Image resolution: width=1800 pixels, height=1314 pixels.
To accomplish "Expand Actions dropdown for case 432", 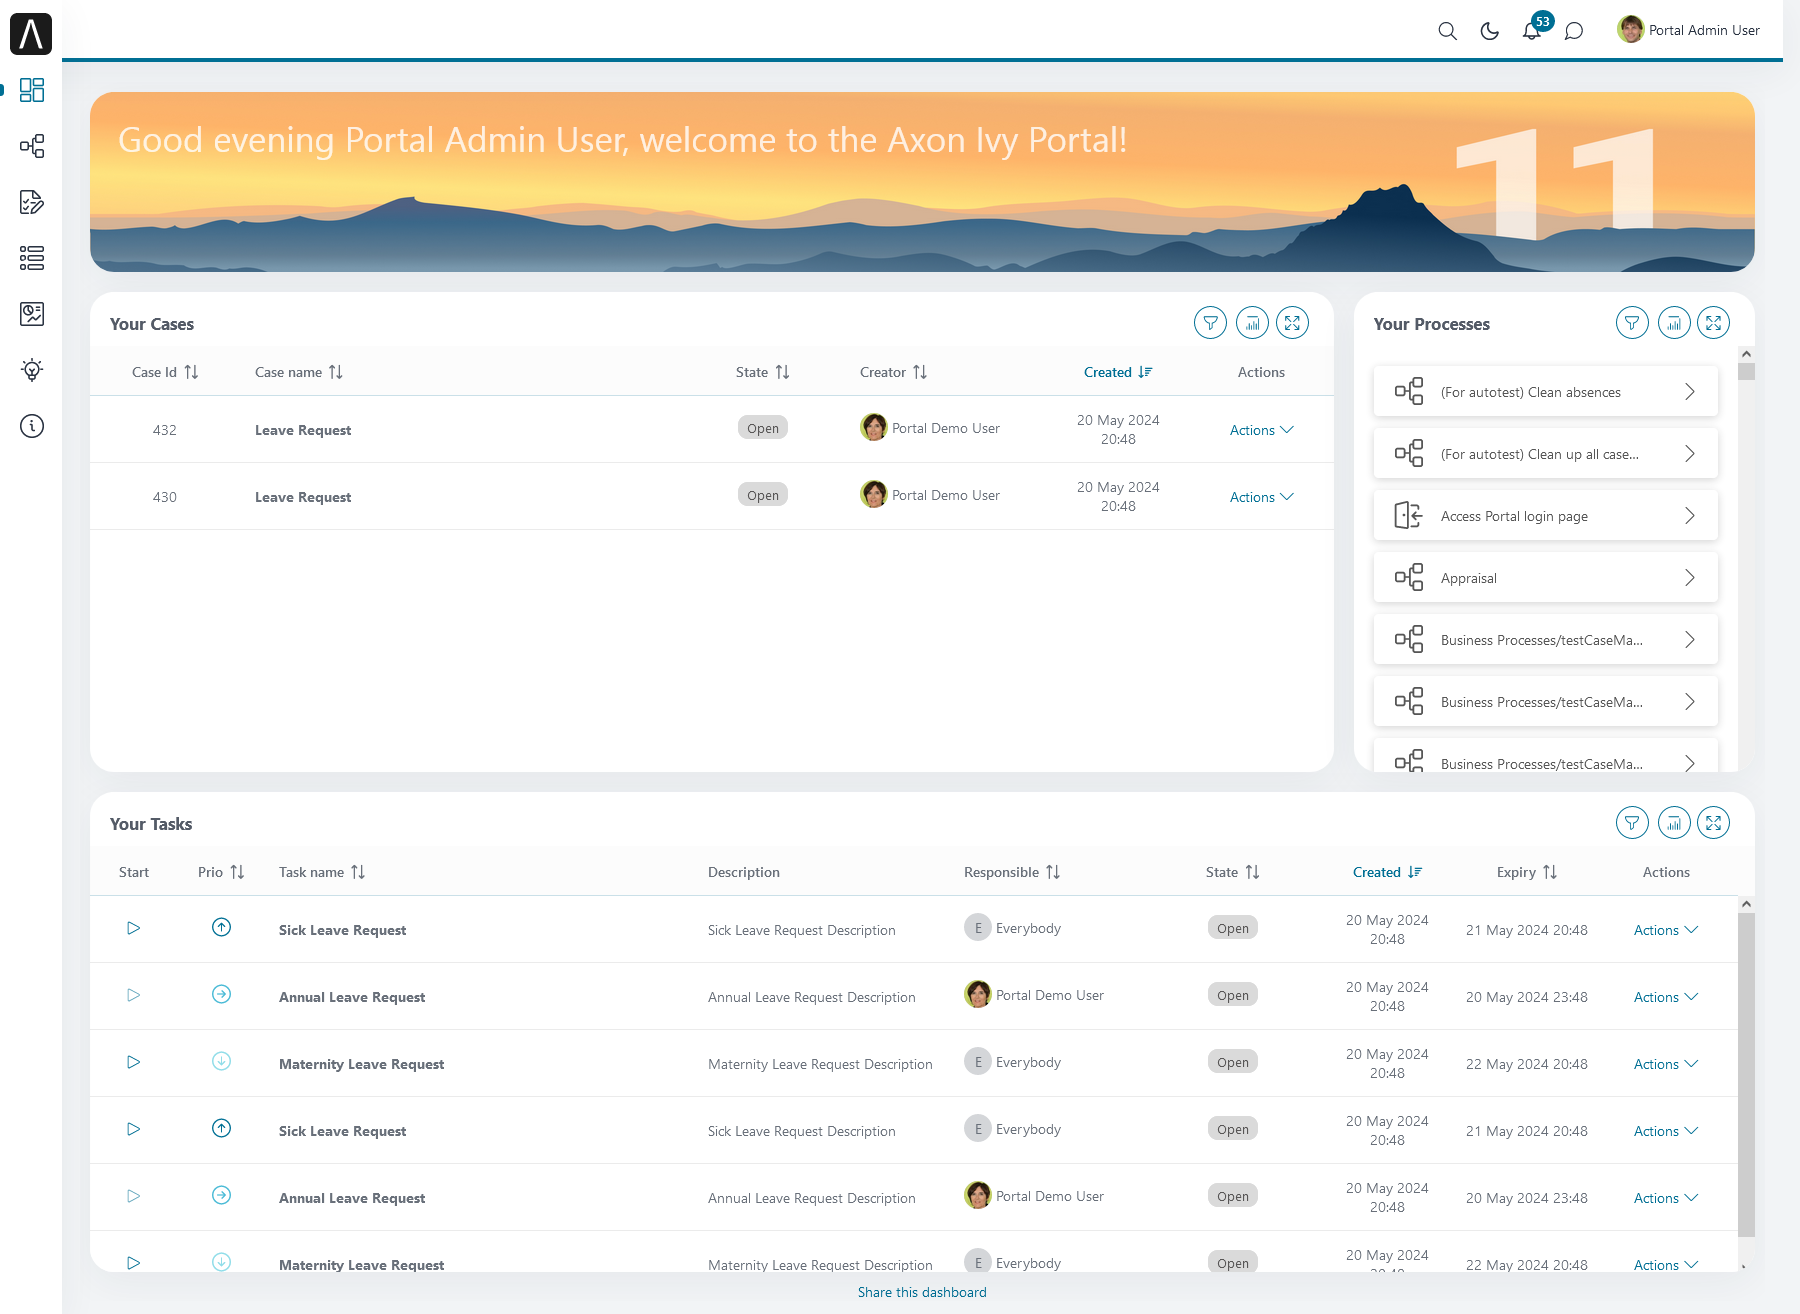I will point(1261,430).
